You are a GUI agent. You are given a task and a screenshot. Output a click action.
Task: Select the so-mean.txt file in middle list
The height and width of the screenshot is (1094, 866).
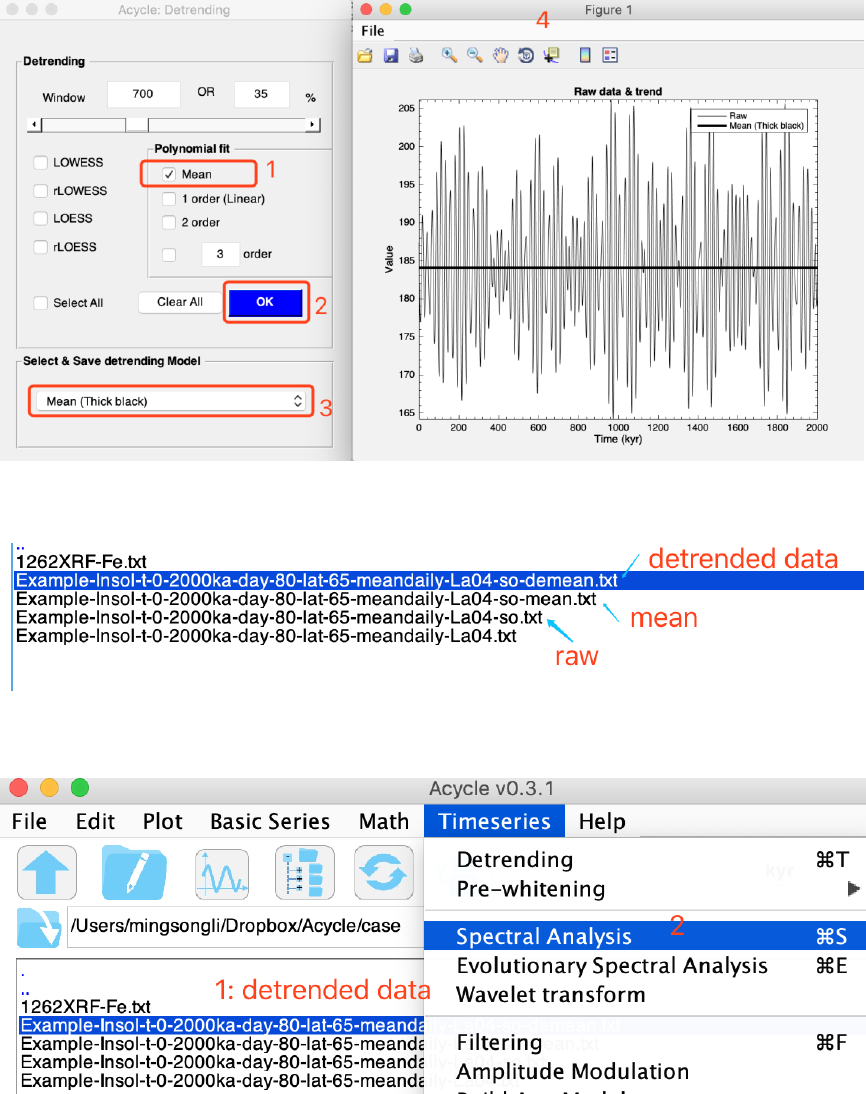[x=306, y=599]
